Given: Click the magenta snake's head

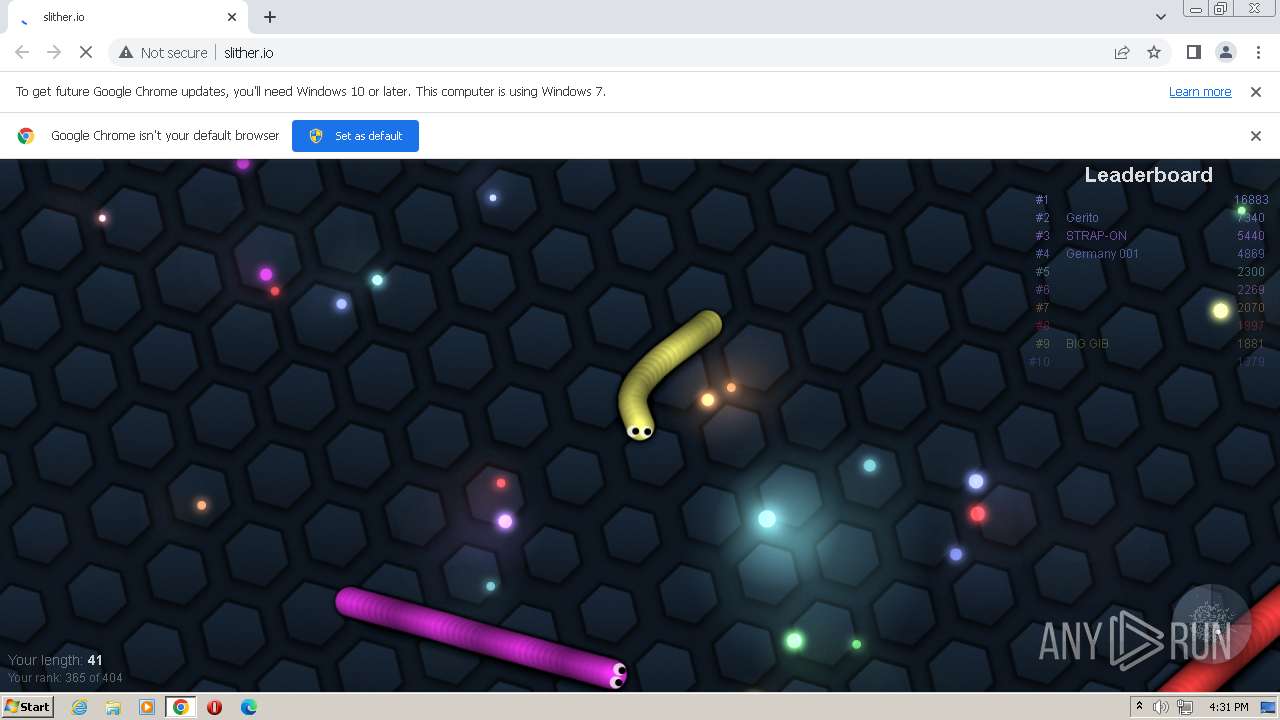Looking at the screenshot, I should click(616, 675).
